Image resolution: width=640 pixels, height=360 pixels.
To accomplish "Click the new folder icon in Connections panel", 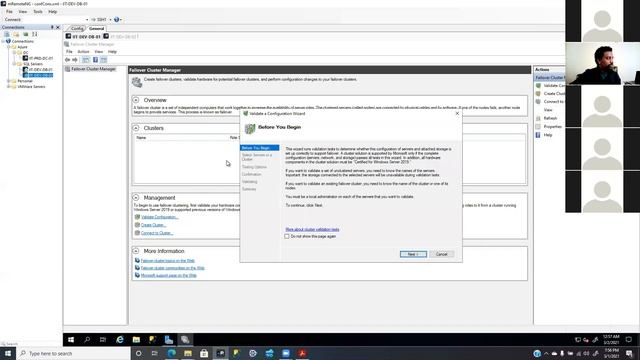I will [16, 34].
